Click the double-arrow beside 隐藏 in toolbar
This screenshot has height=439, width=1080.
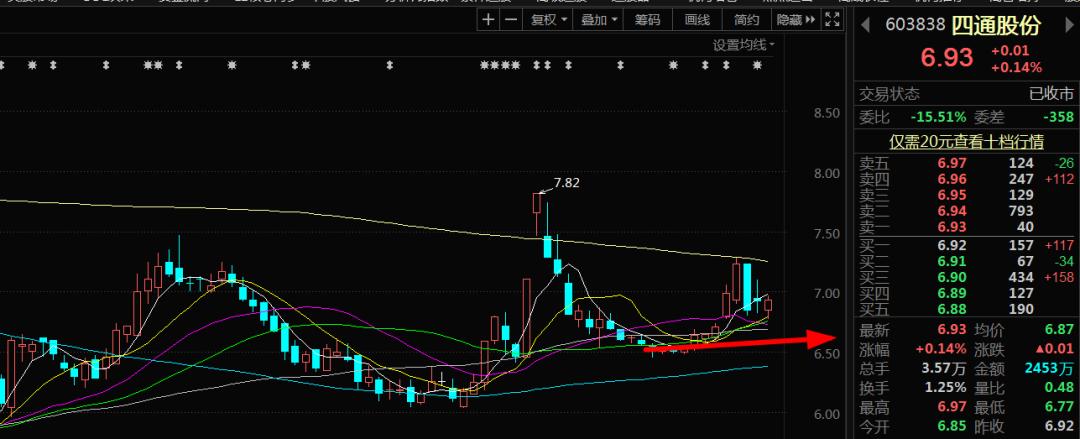(808, 19)
